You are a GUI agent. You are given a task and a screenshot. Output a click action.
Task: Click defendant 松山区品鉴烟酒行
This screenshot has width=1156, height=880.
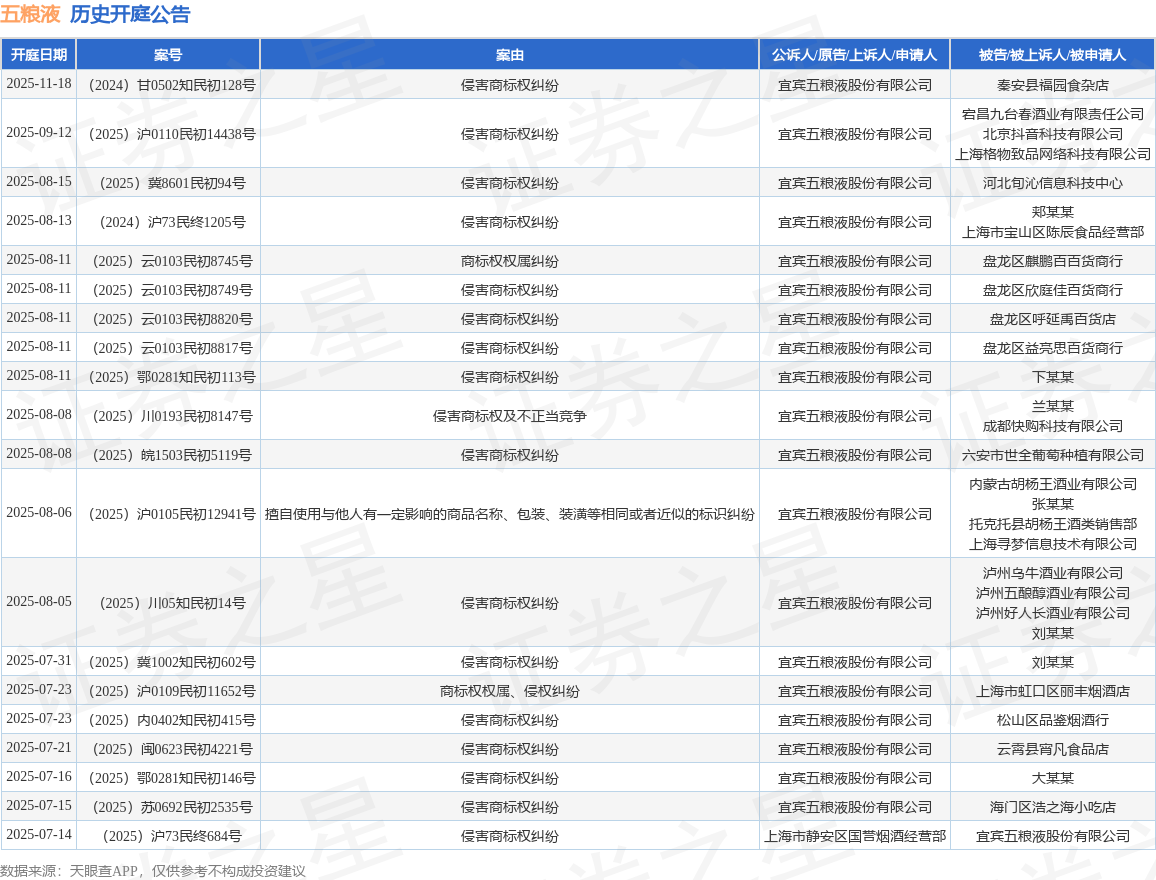(x=1052, y=720)
